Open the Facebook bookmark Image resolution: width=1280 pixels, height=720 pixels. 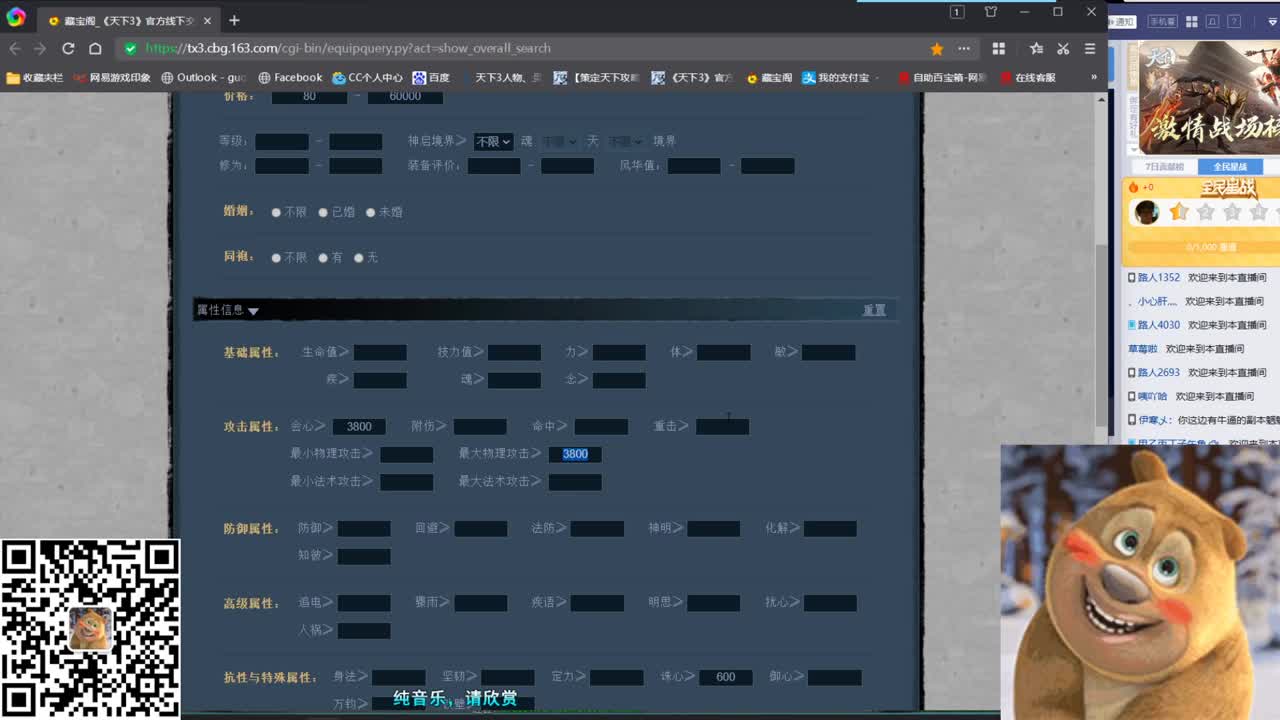(x=290, y=77)
